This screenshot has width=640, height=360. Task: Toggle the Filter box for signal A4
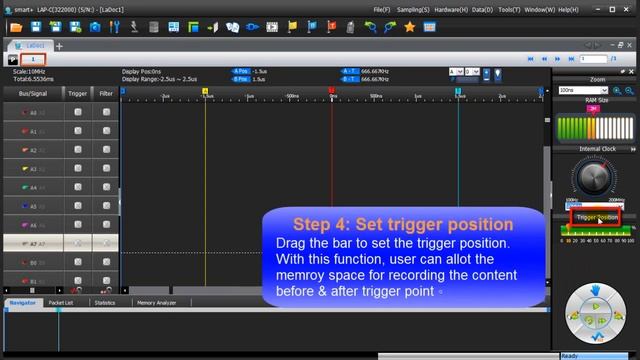(106, 187)
